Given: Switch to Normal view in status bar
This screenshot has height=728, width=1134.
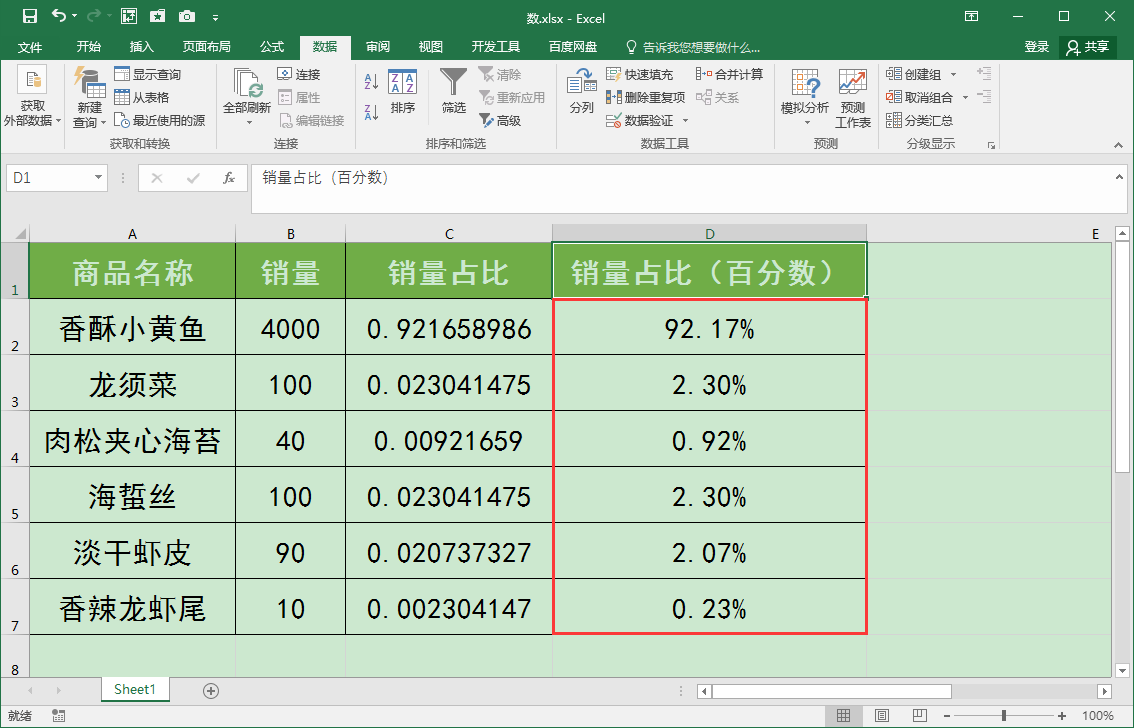Looking at the screenshot, I should (x=843, y=716).
